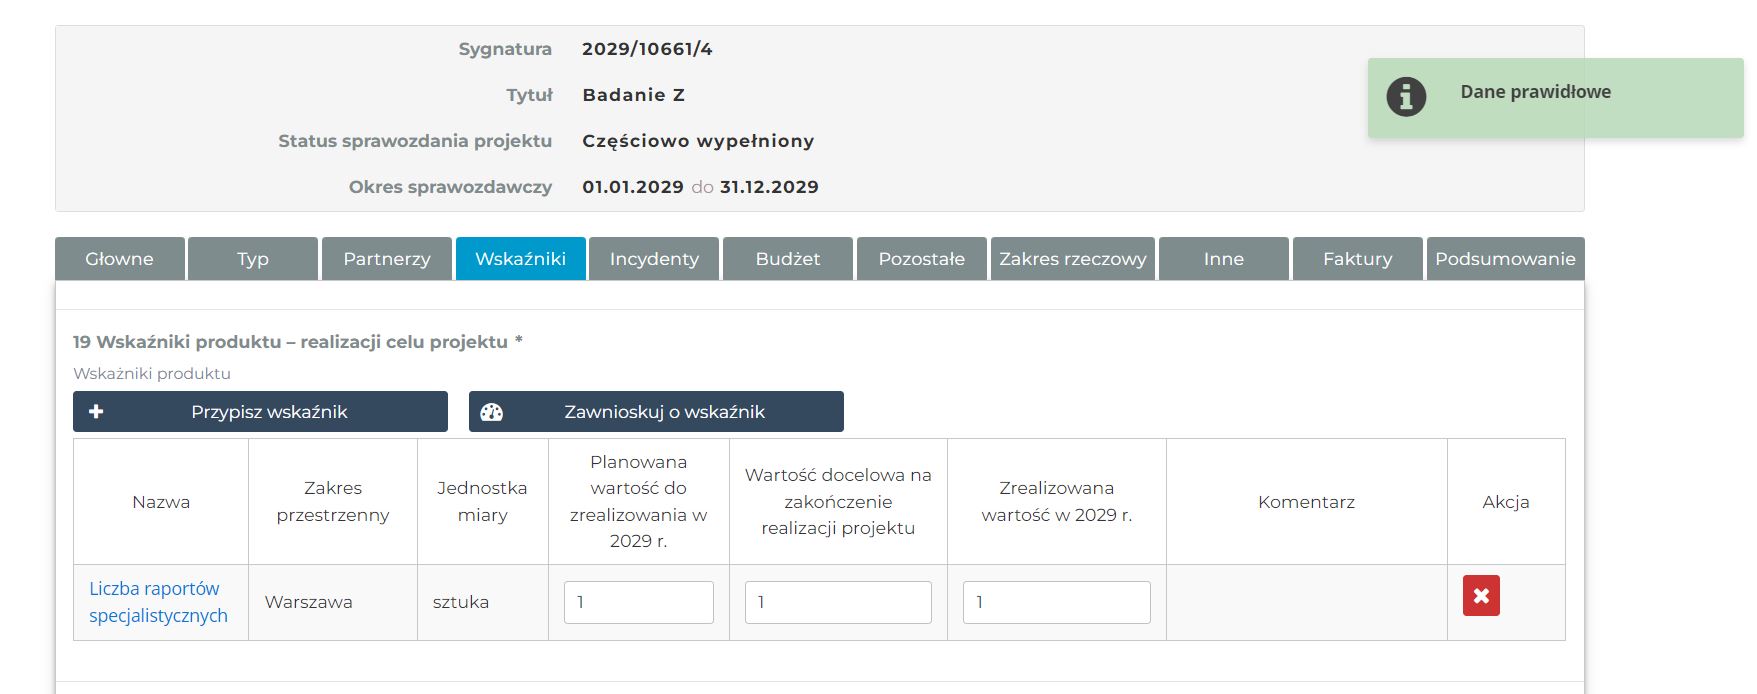
Task: Click the gauge icon on Zawnioskuj o wskaźnik
Action: 492,412
